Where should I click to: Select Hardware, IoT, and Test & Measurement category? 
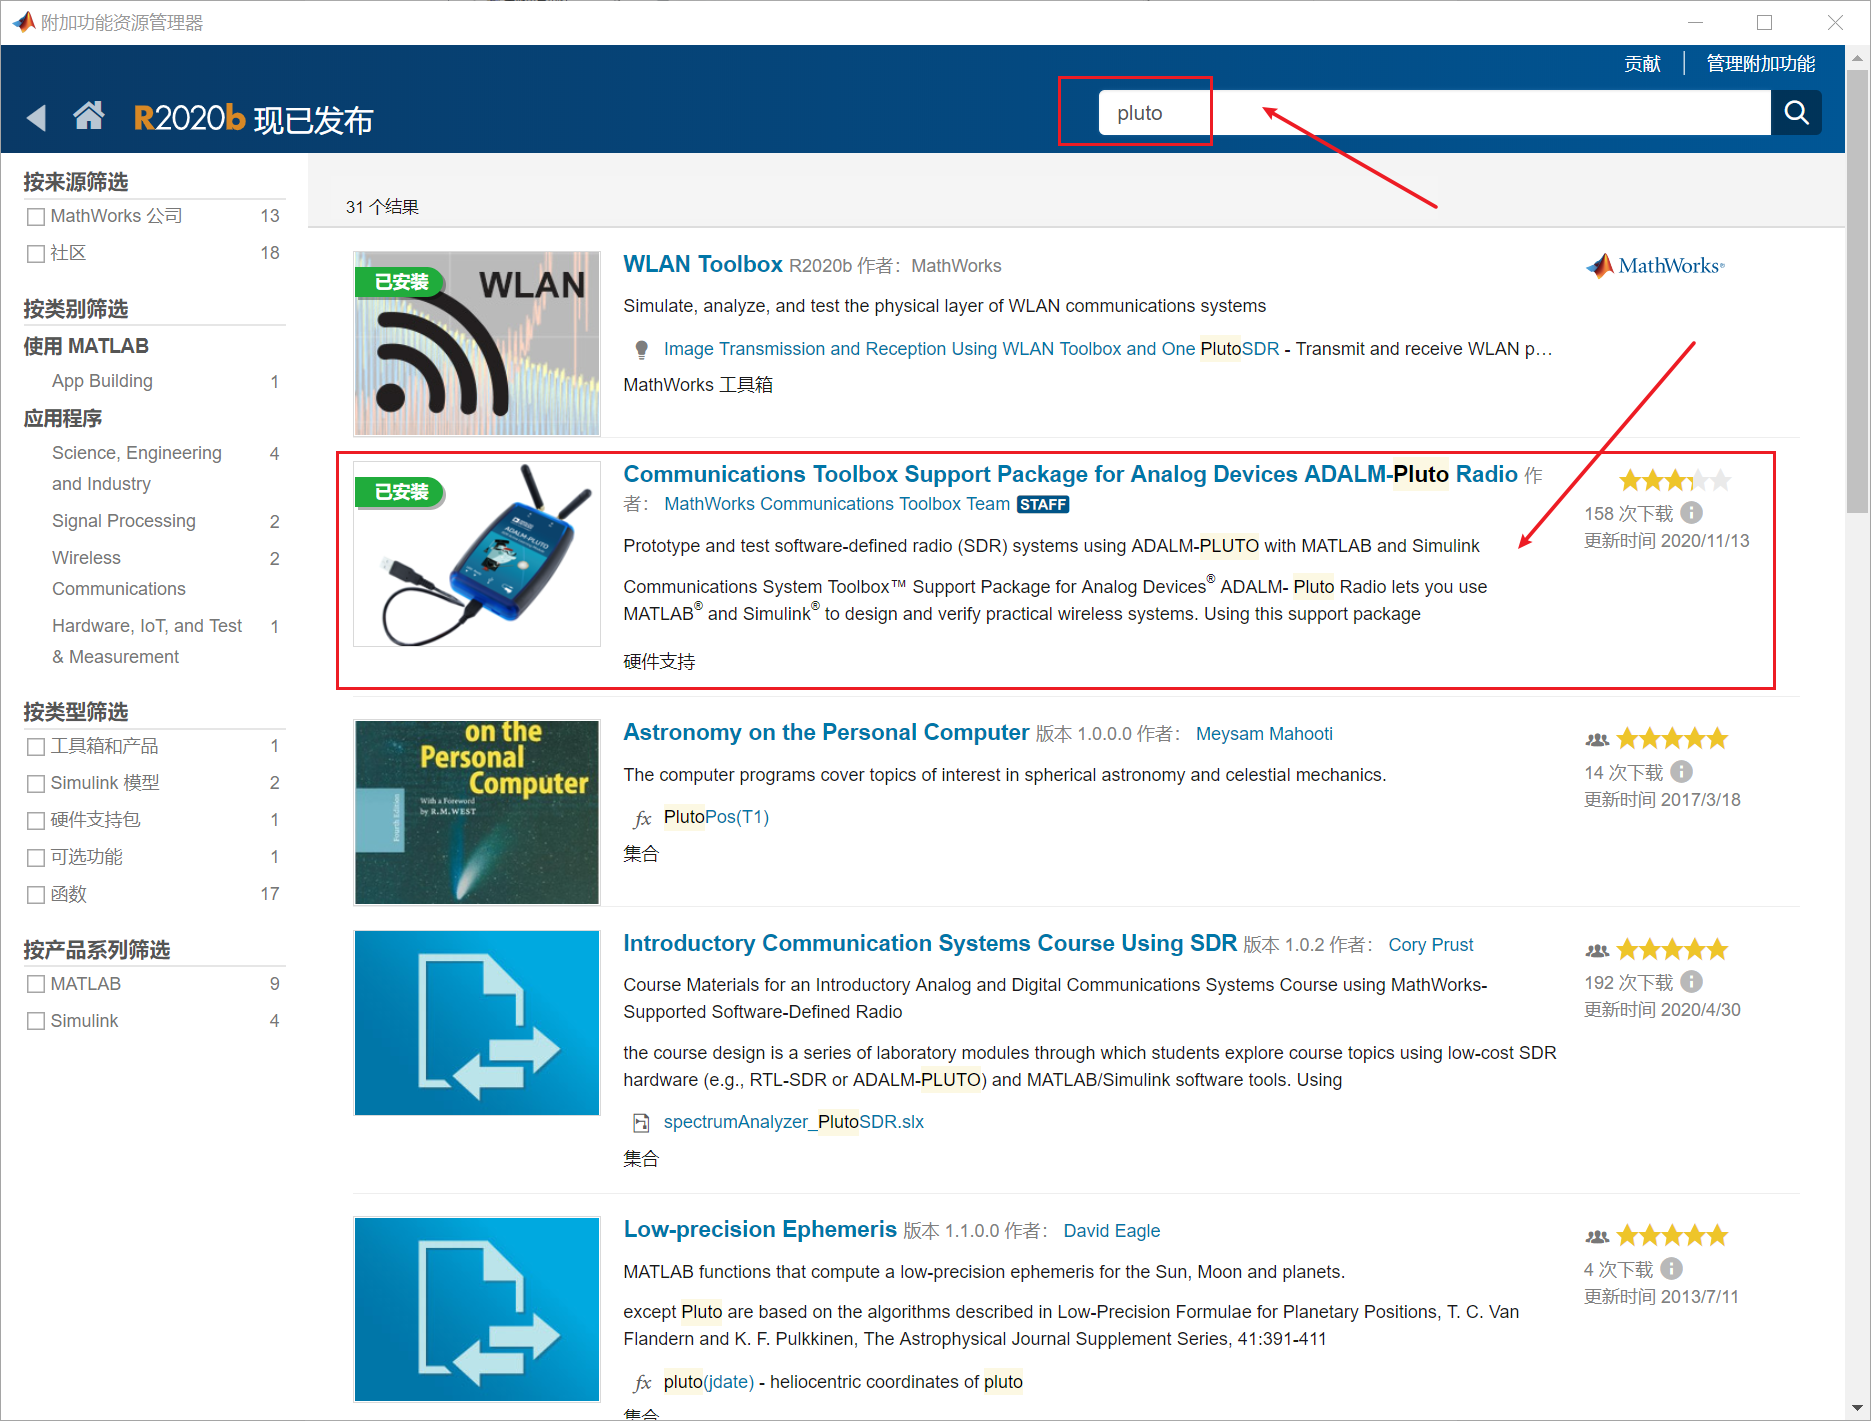[x=147, y=641]
